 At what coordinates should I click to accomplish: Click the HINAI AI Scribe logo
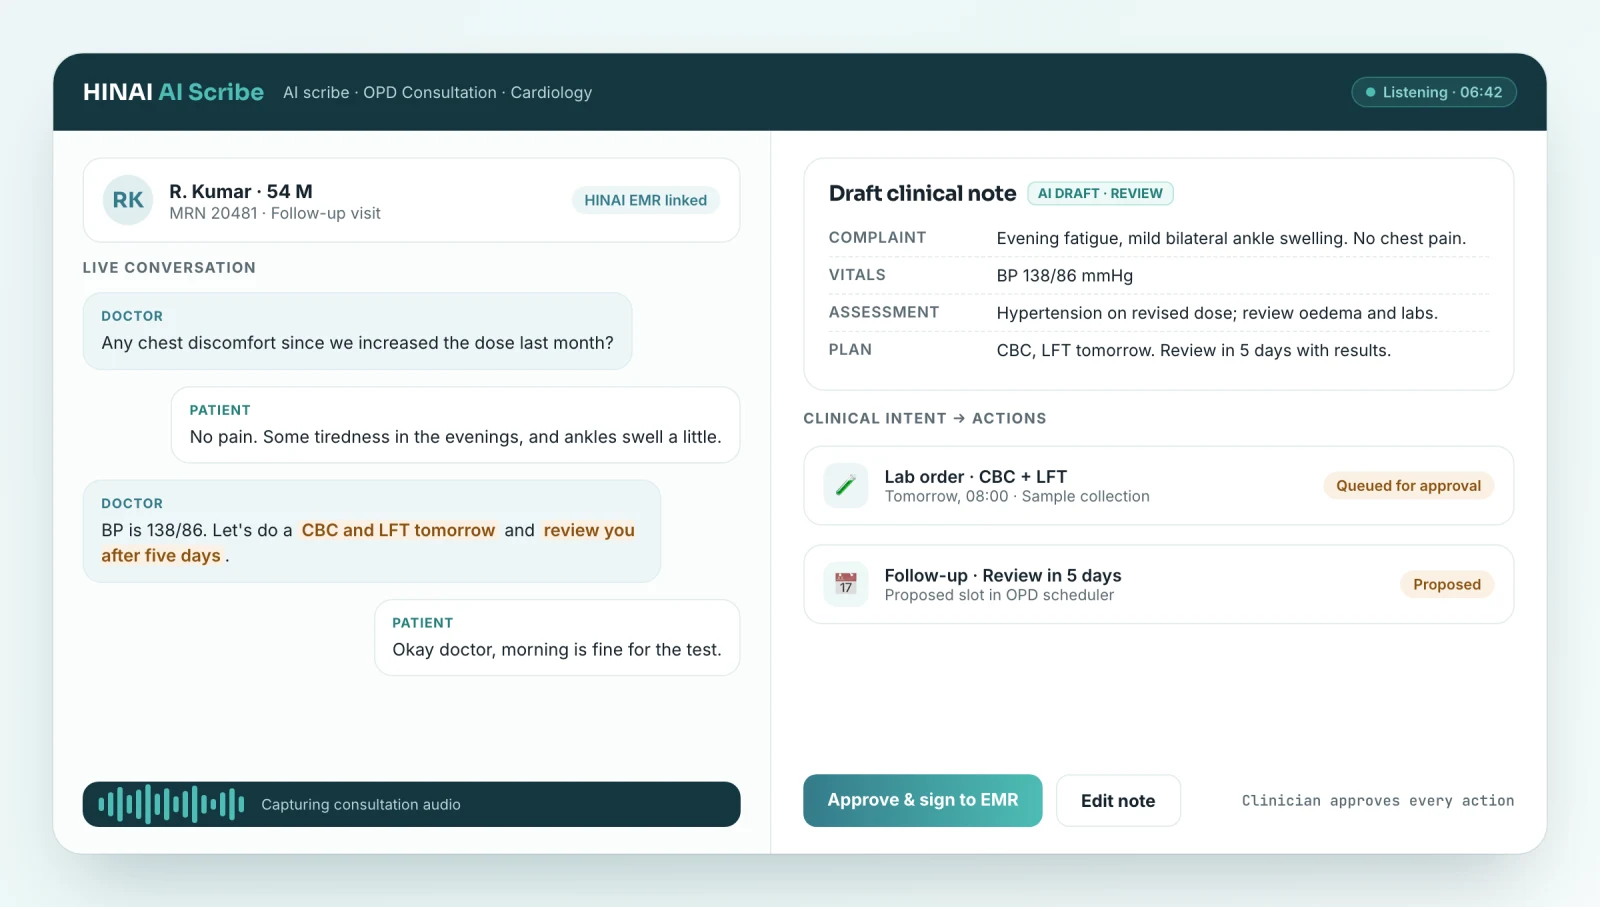[173, 92]
